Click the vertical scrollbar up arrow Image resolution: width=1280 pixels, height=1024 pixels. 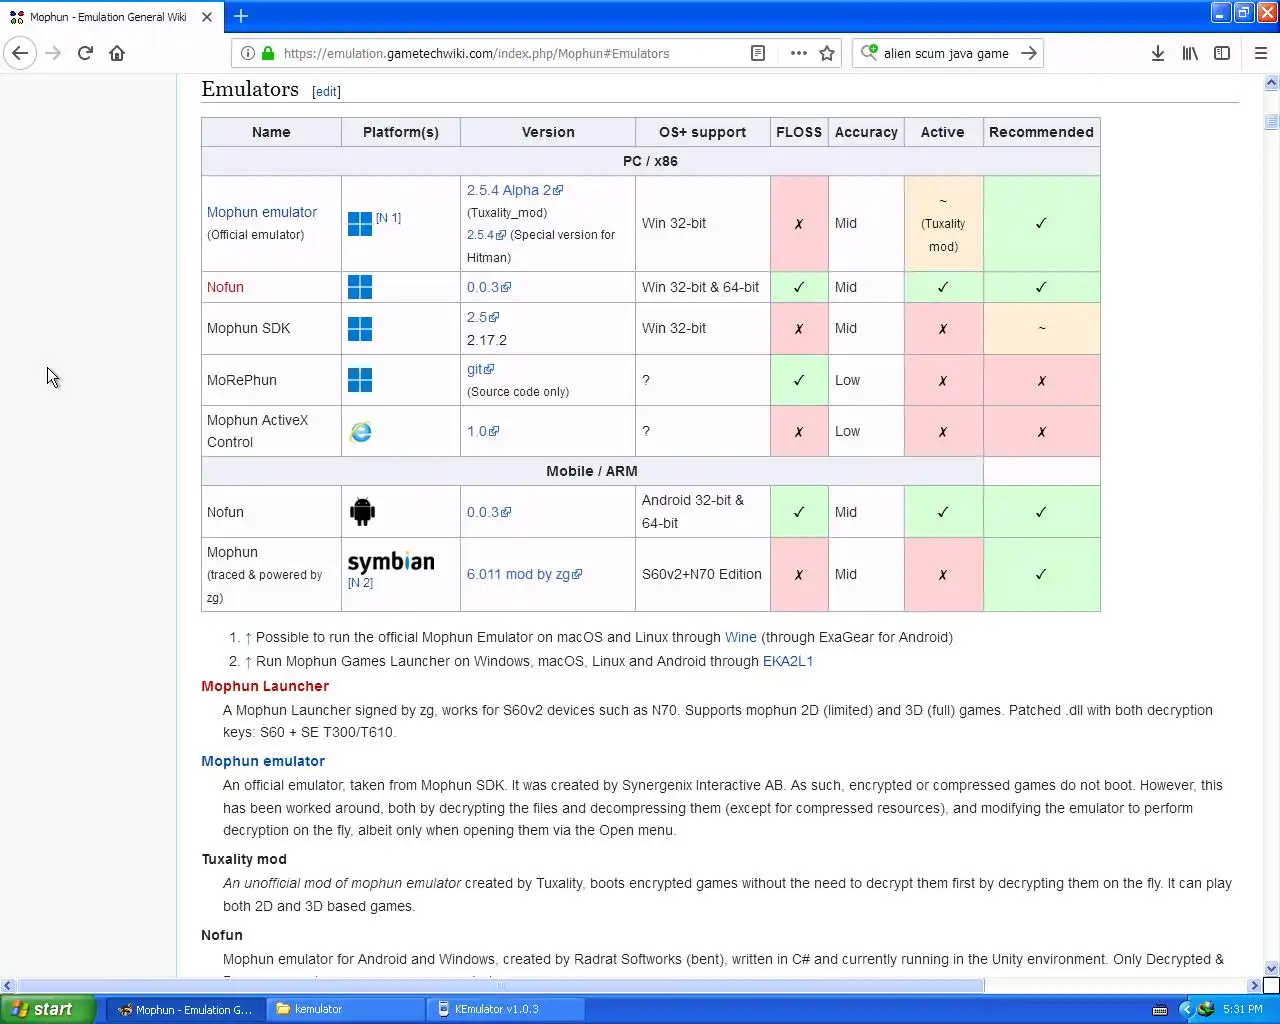click(1271, 84)
